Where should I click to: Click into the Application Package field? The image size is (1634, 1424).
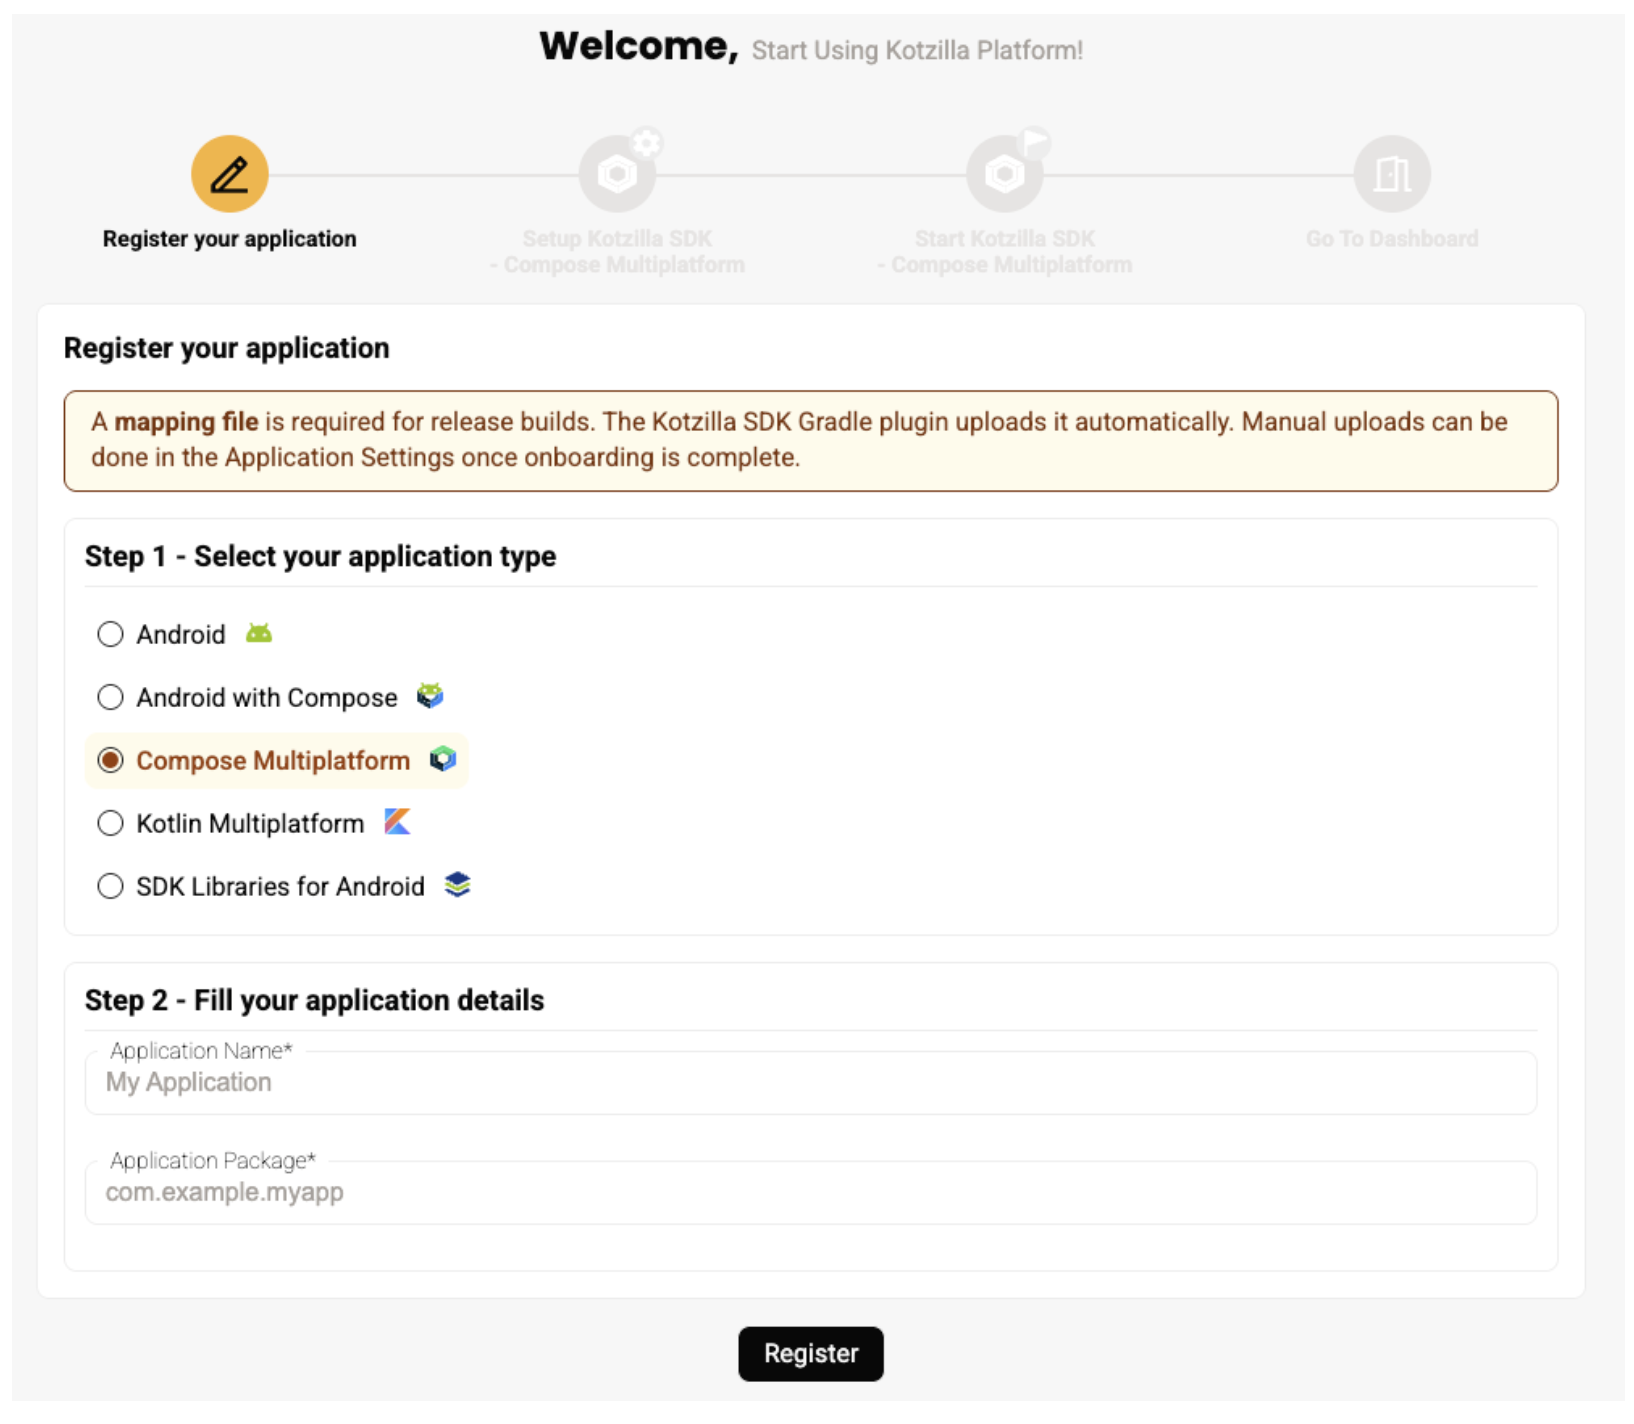810,1192
